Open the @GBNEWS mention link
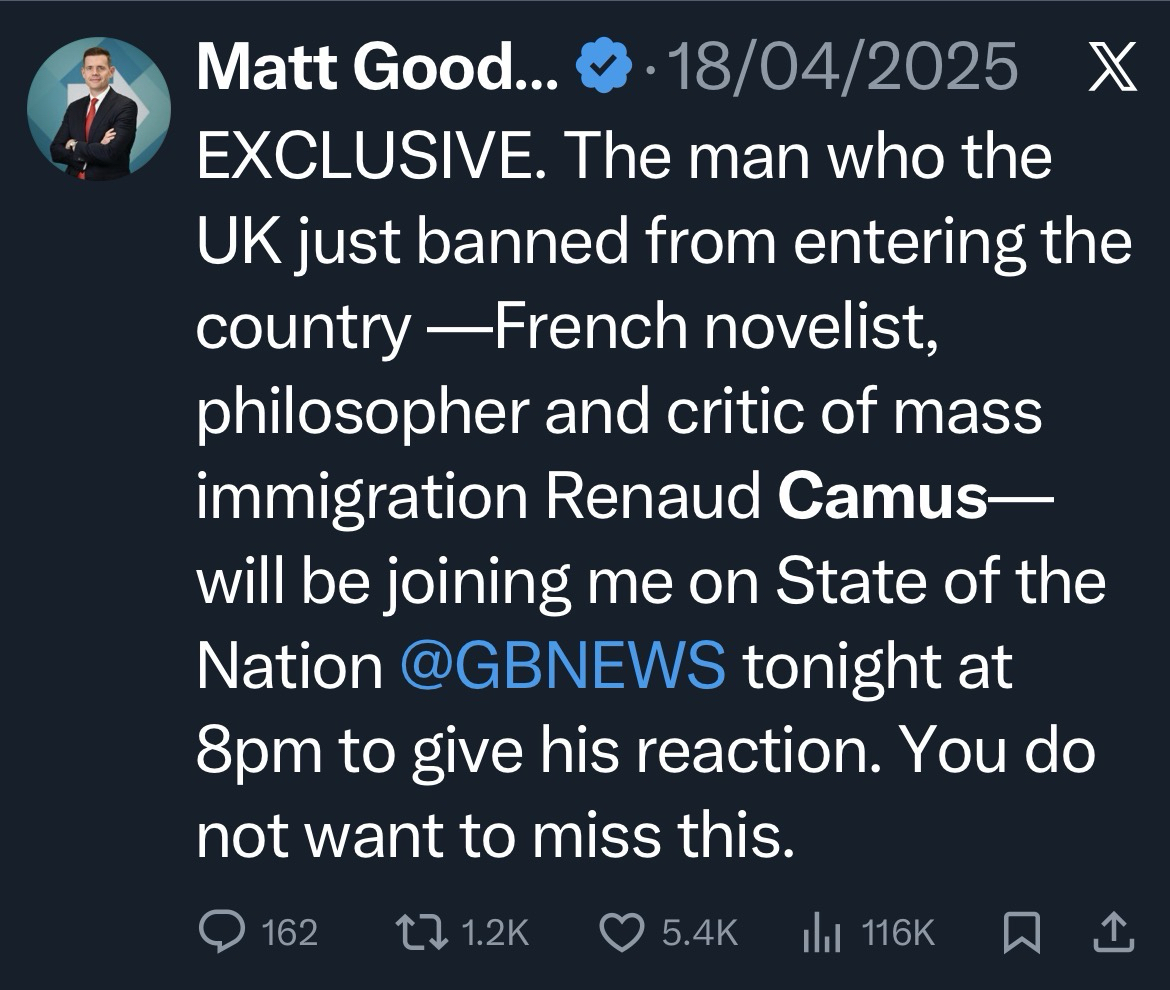This screenshot has height=990, width=1170. (x=562, y=665)
